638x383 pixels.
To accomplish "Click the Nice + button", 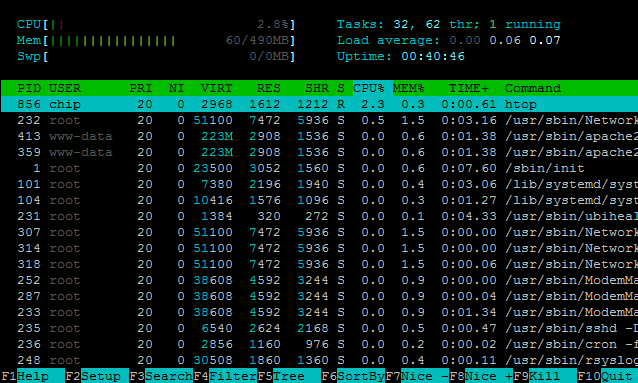I will tap(489, 376).
